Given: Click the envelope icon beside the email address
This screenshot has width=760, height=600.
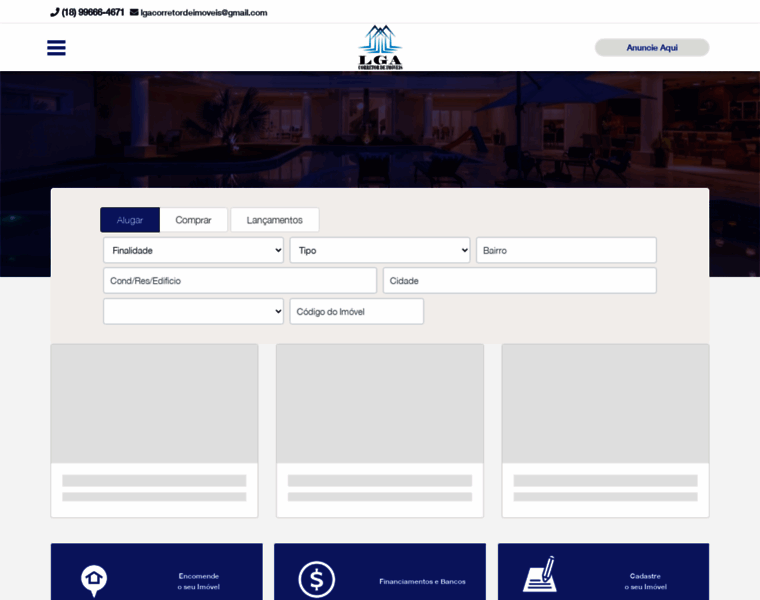Looking at the screenshot, I should [134, 13].
